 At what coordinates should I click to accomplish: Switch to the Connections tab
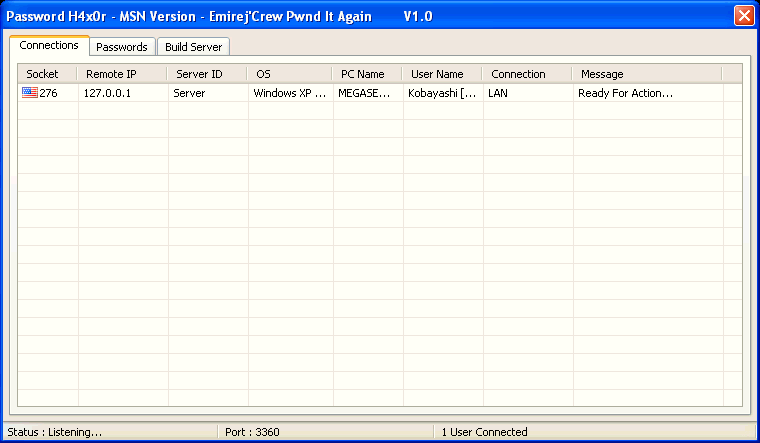pos(49,46)
